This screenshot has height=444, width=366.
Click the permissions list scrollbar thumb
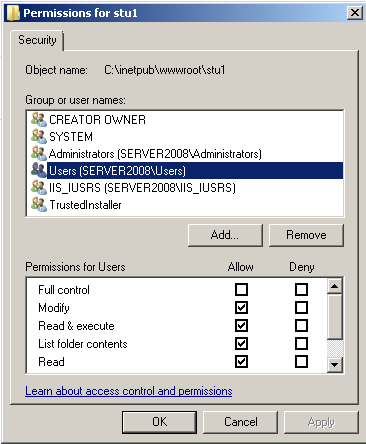point(335,317)
